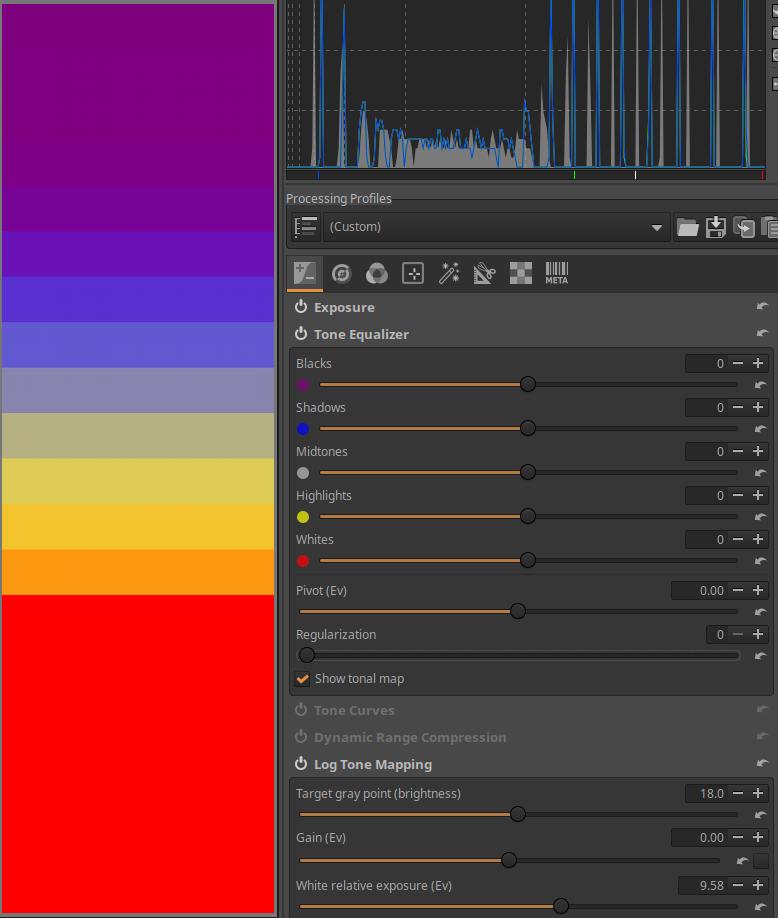Select the Exposure tab with plus-minus icon

305,273
